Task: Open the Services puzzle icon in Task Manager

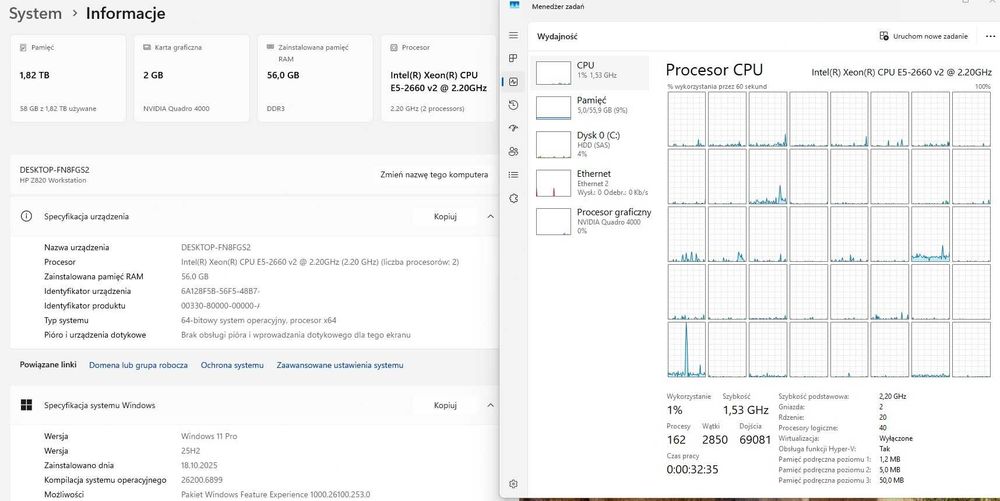Action: [x=513, y=198]
